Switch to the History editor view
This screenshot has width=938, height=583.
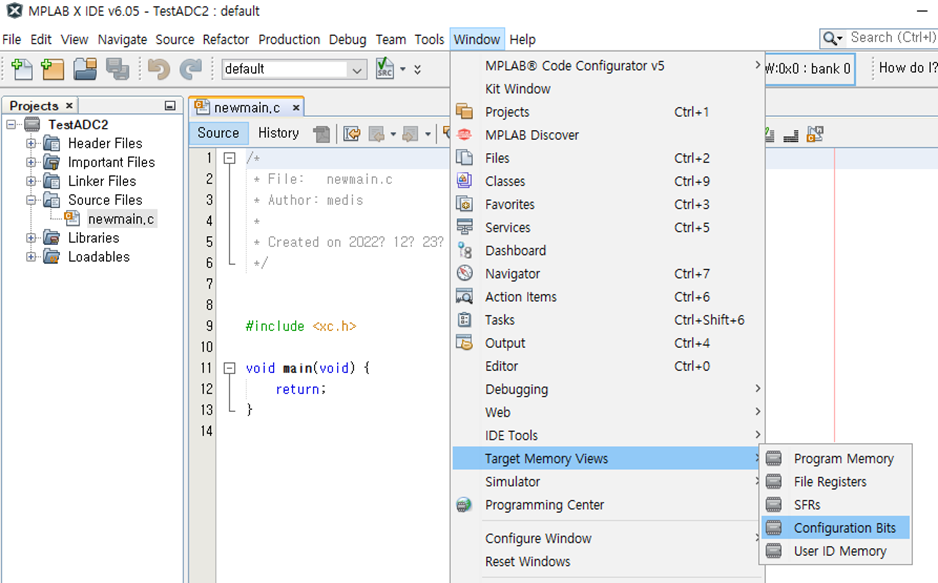click(x=278, y=133)
